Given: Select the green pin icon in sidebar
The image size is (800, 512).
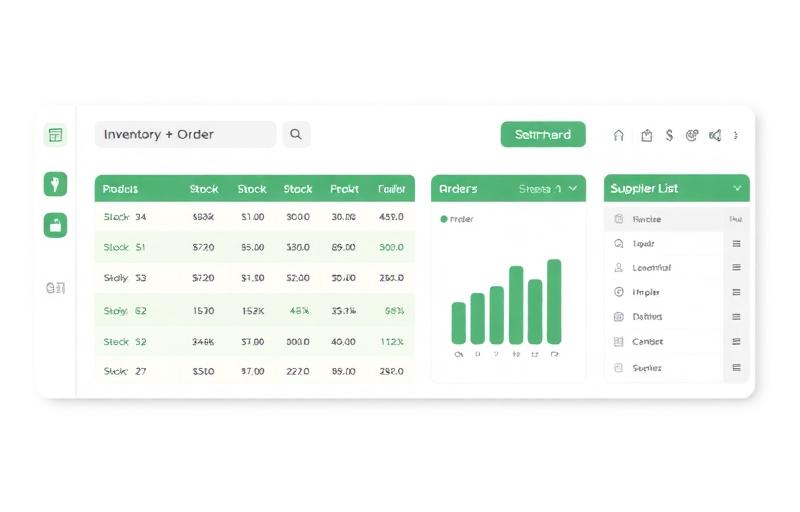Looking at the screenshot, I should coord(55,184).
